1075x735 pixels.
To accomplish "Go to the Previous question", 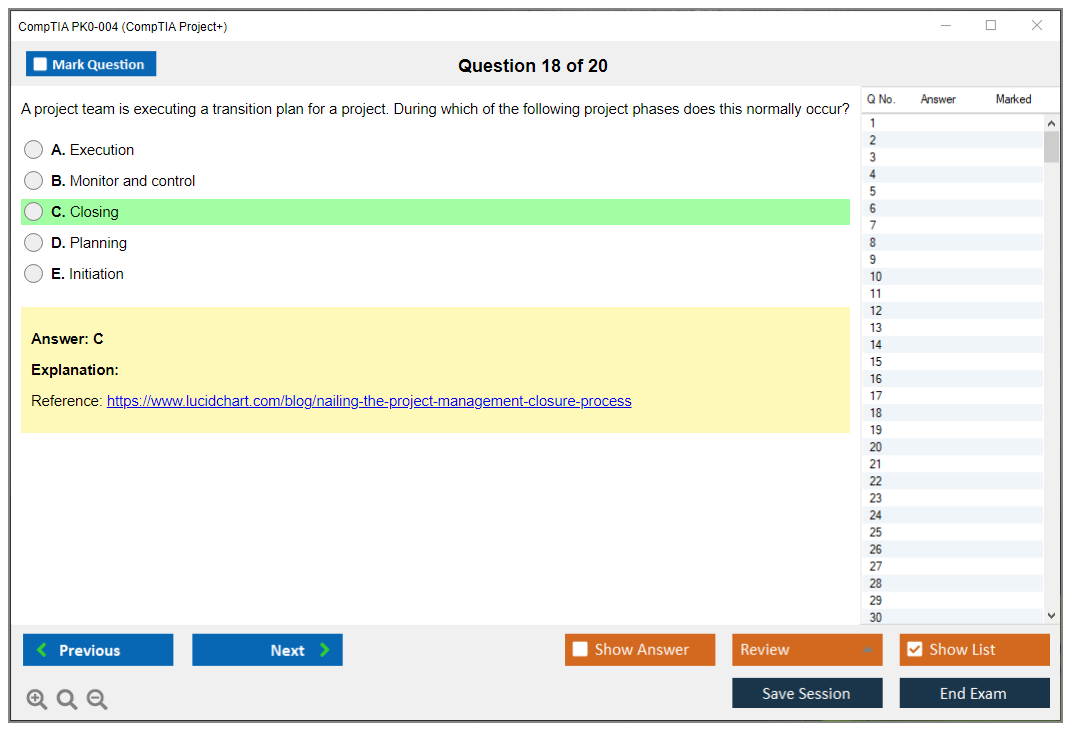I will (x=98, y=650).
